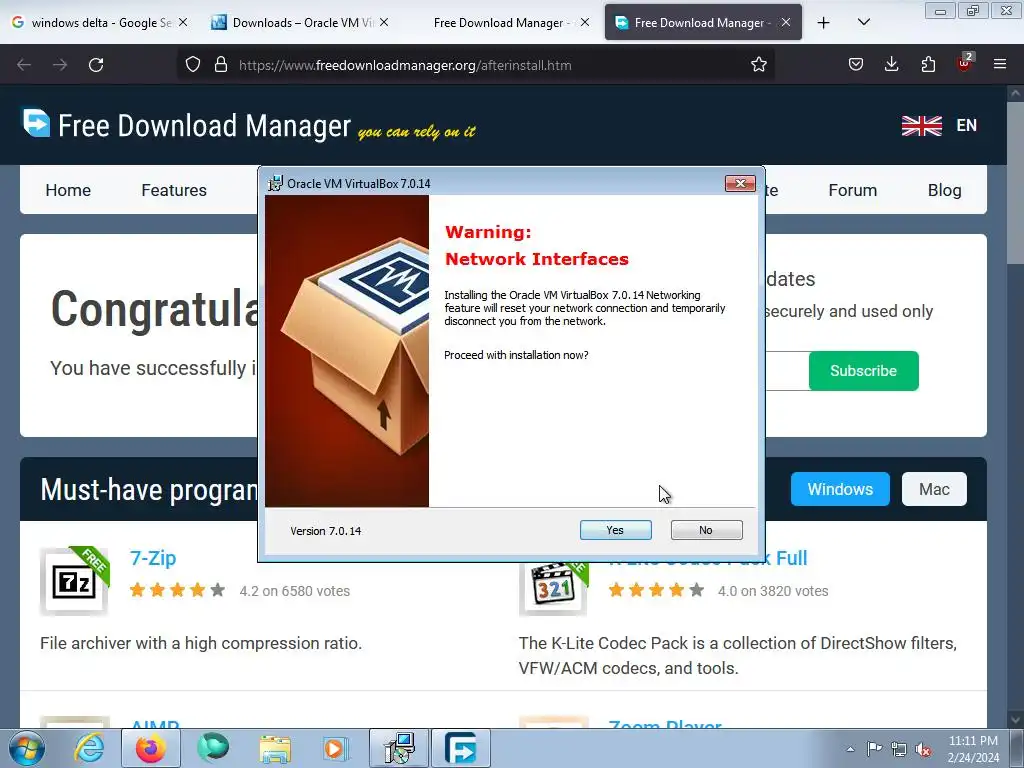Open Windows Explorer folder from taskbar

click(x=275, y=748)
